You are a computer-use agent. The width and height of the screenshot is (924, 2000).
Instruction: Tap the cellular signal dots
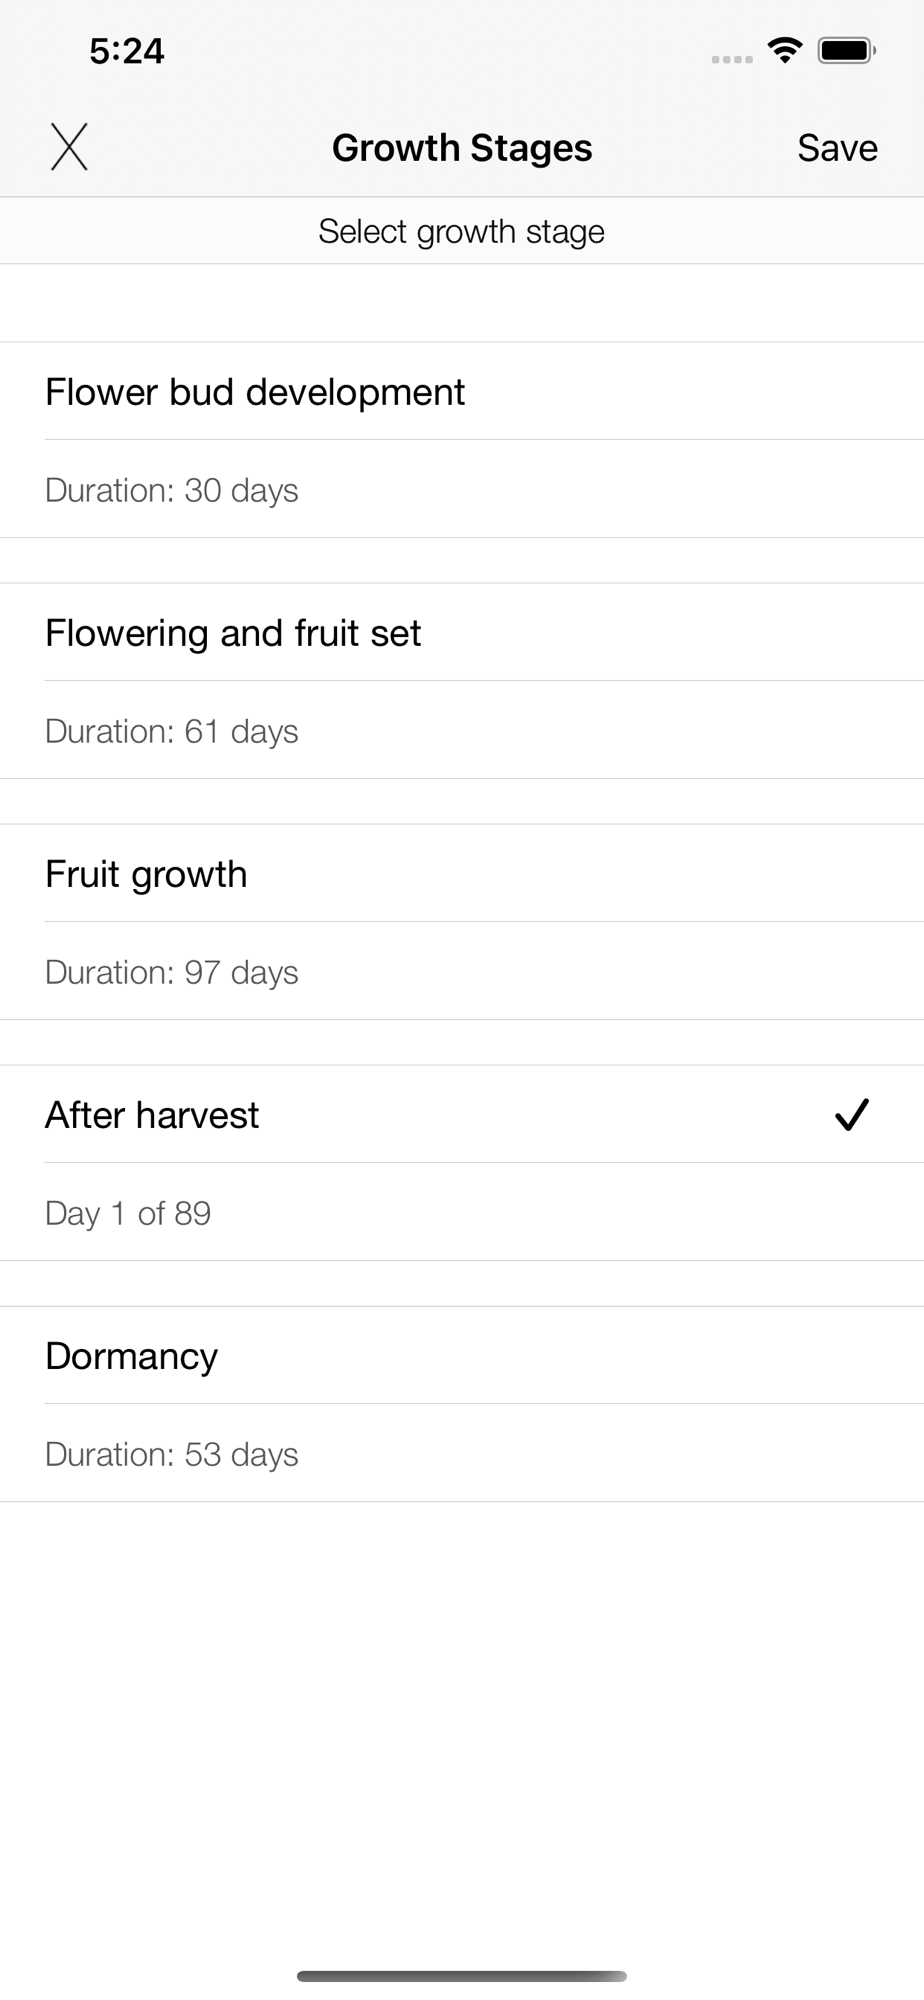(732, 59)
